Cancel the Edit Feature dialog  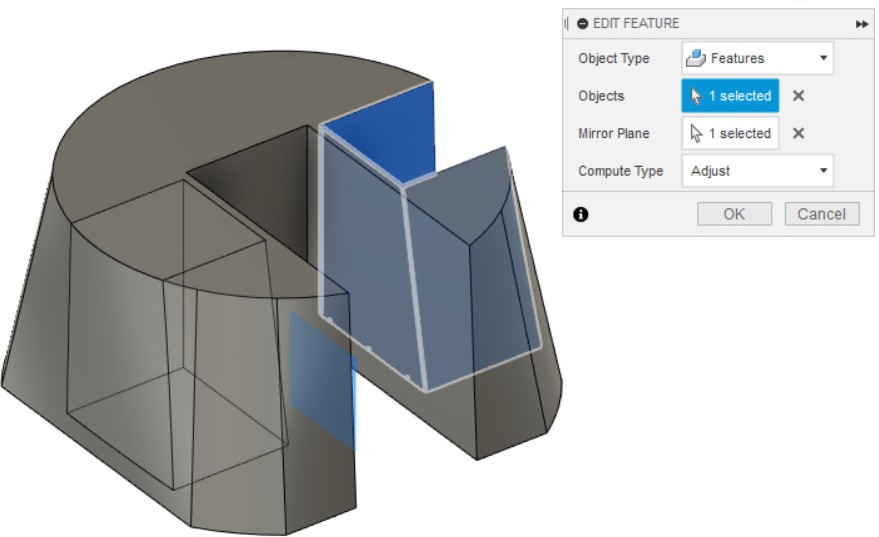click(822, 214)
